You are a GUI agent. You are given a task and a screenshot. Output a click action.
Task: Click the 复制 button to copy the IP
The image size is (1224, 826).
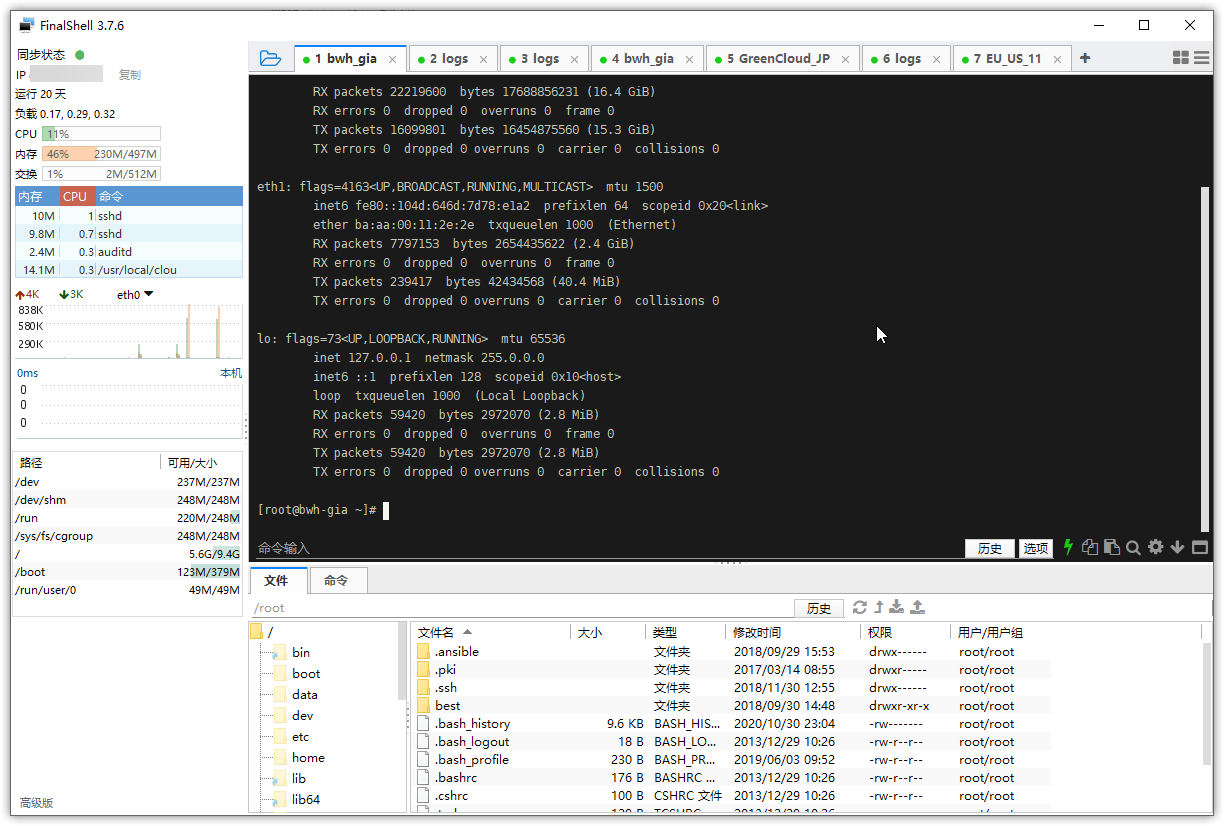tap(129, 74)
